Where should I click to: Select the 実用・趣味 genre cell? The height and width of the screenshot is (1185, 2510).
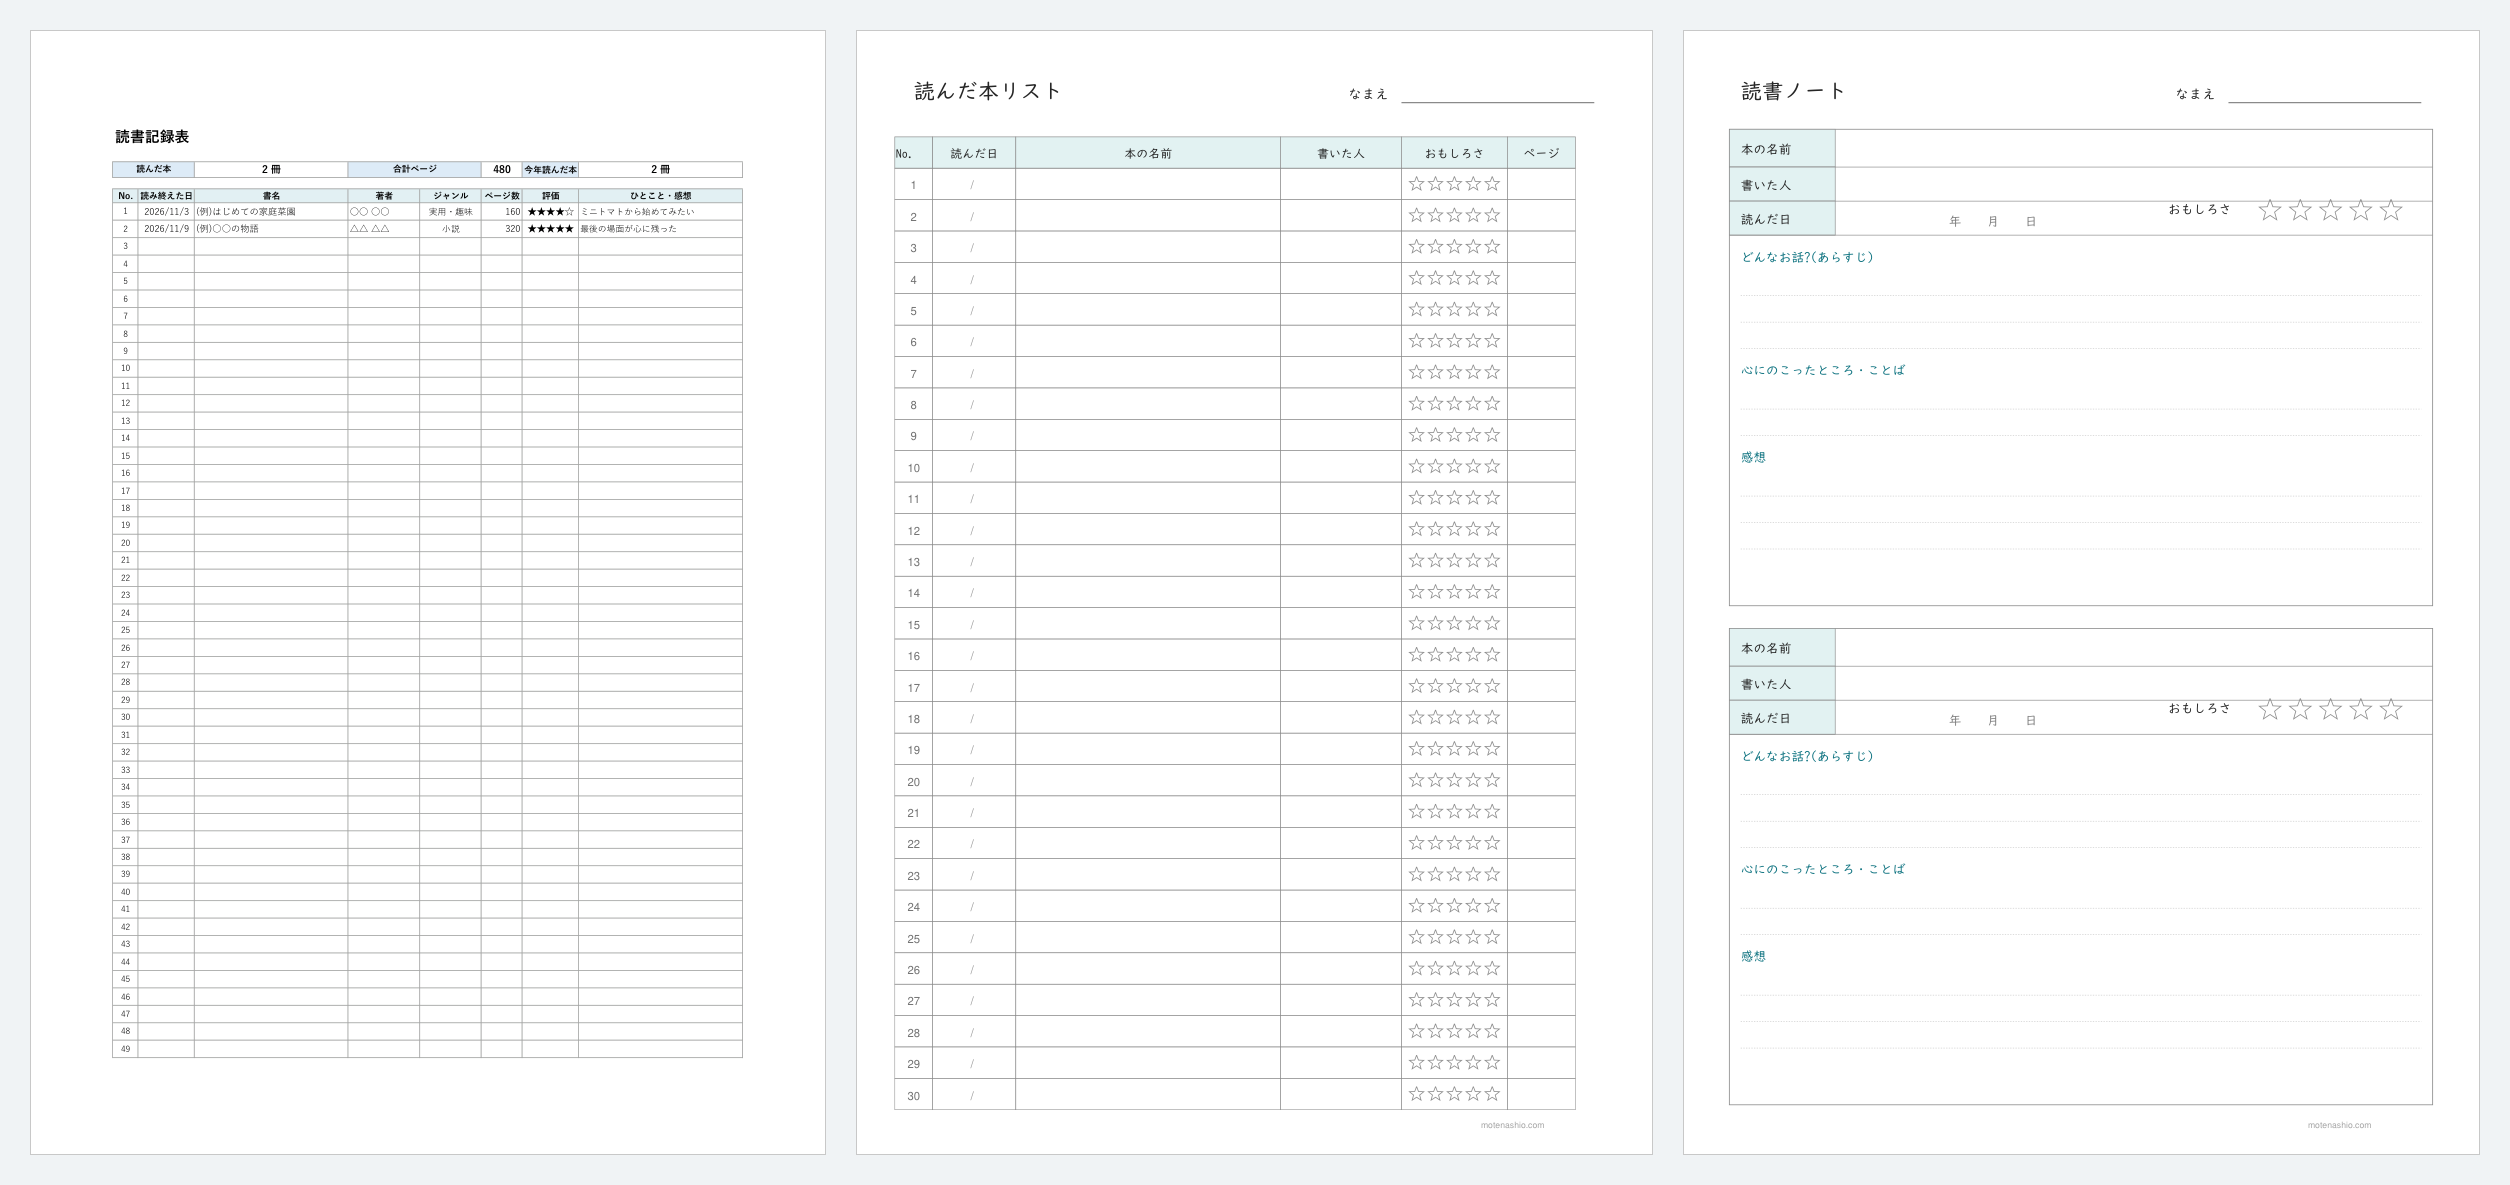point(450,212)
